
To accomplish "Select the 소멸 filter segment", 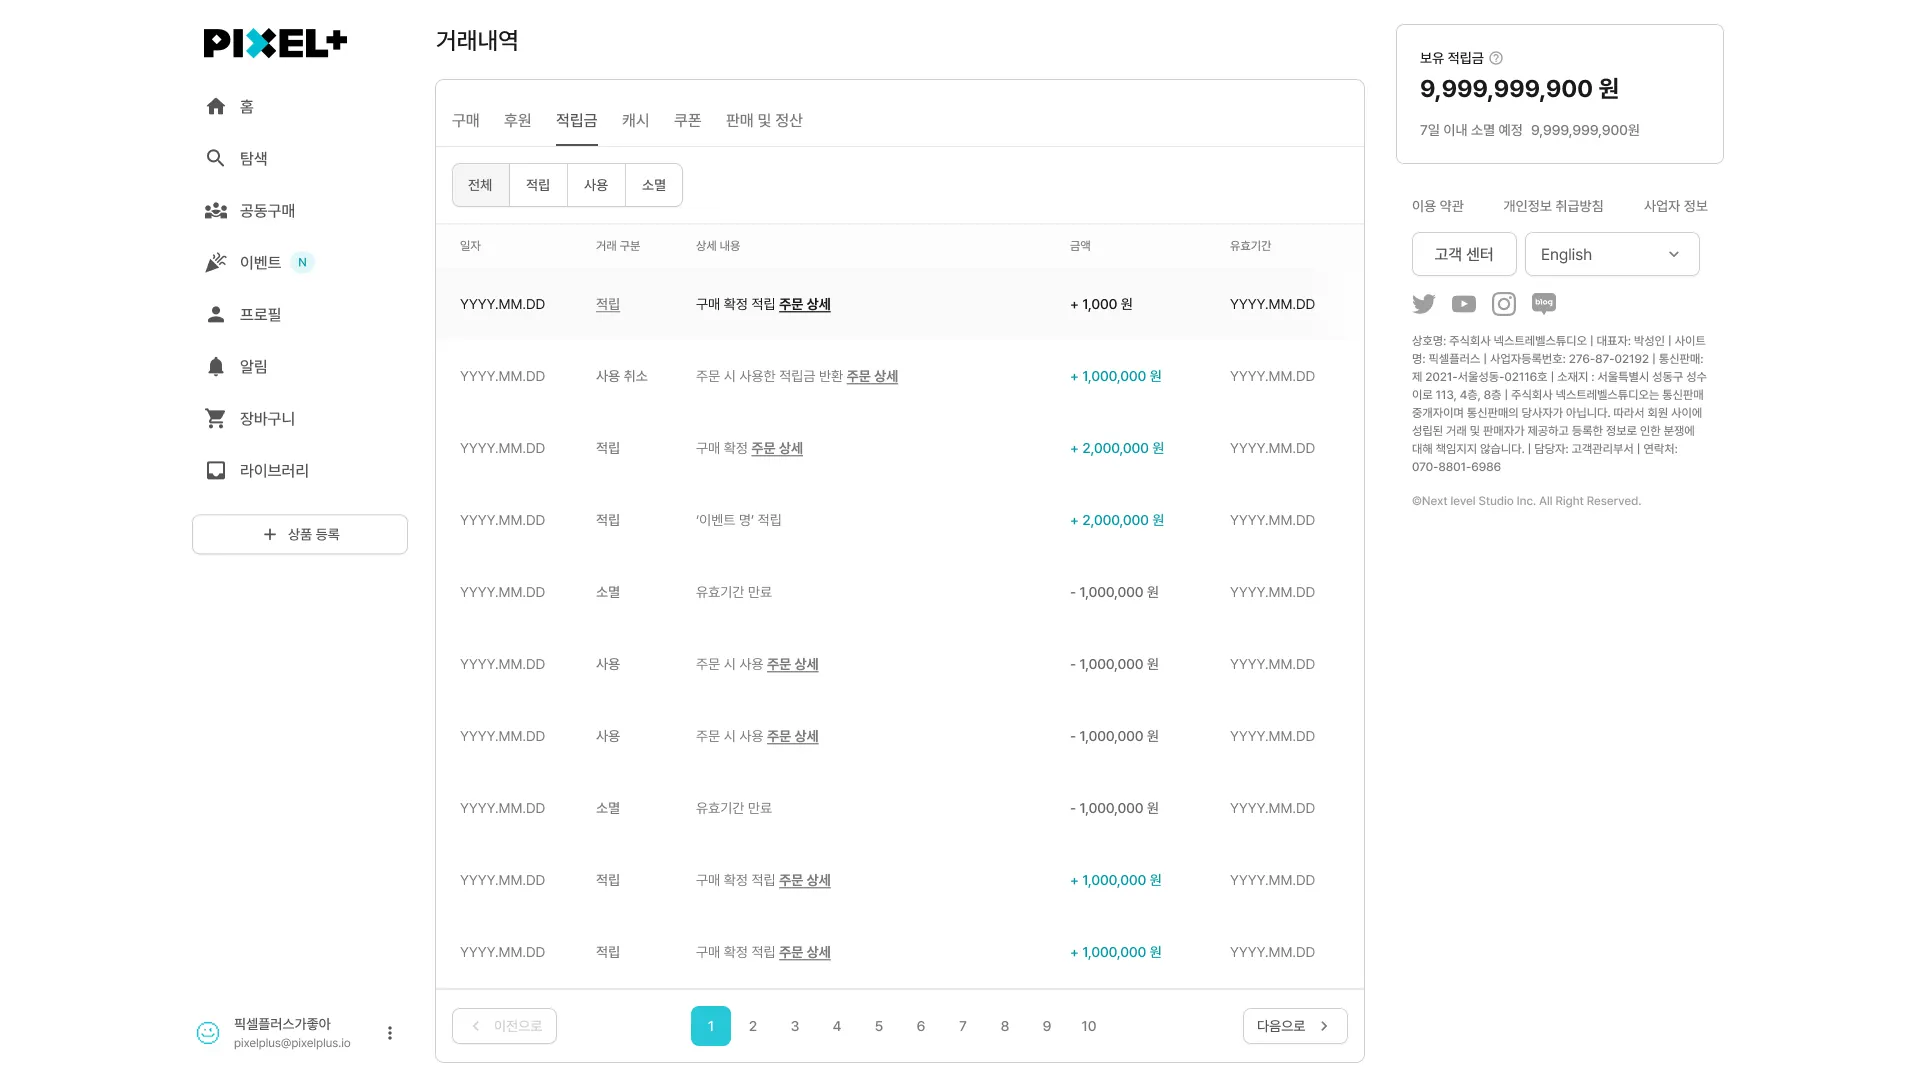I will tap(654, 185).
